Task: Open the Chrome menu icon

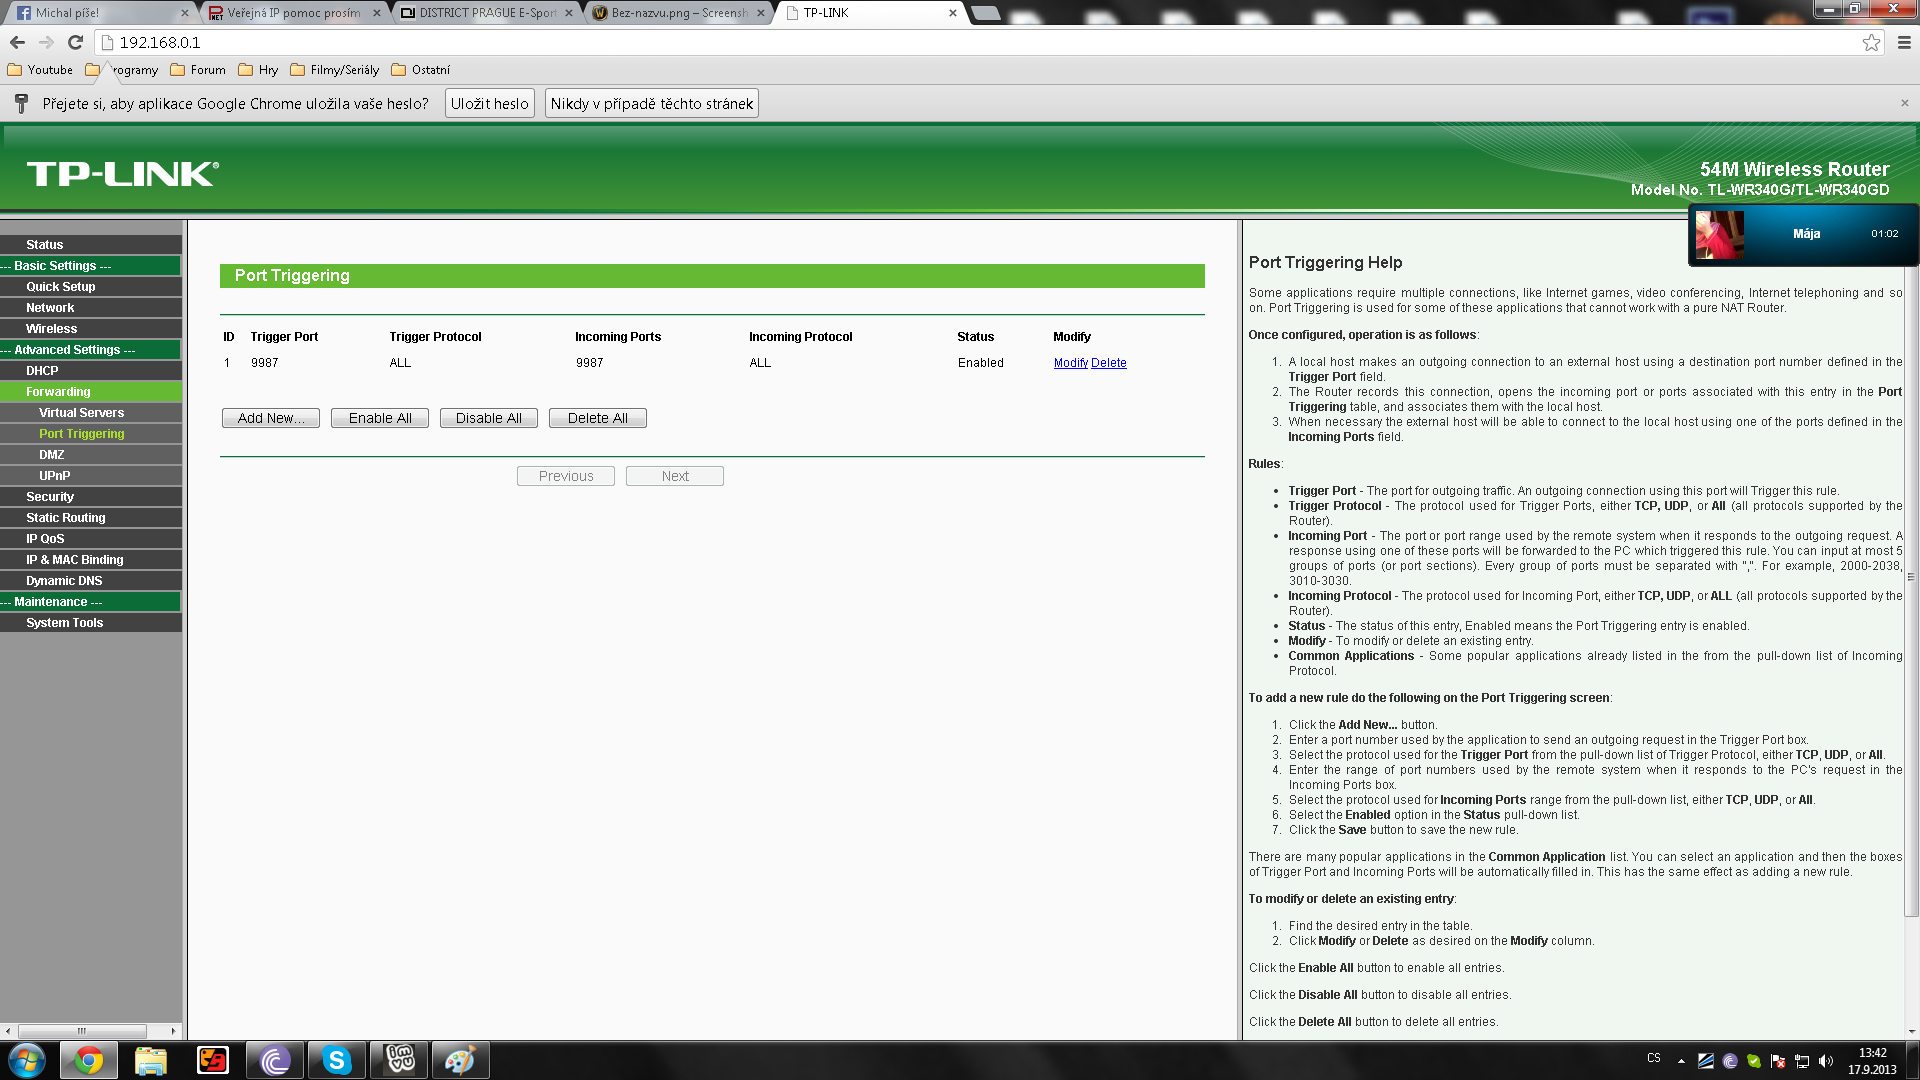Action: point(1904,42)
